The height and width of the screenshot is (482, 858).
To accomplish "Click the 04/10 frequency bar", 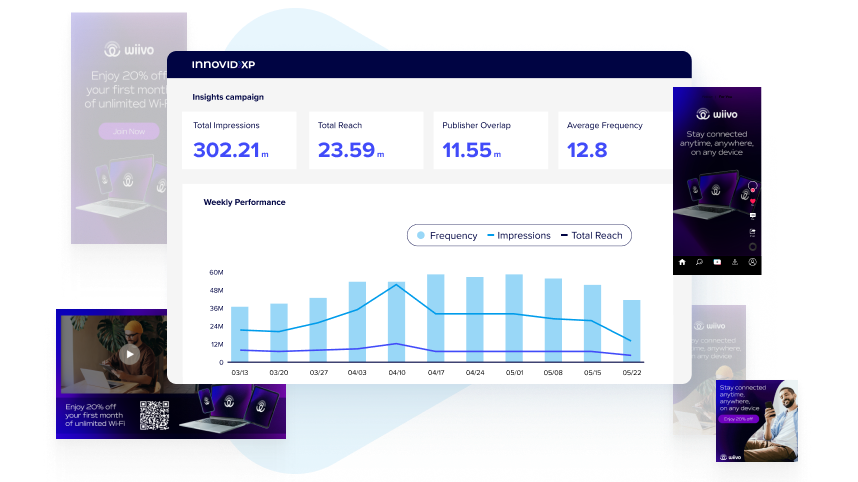I will click(x=397, y=322).
